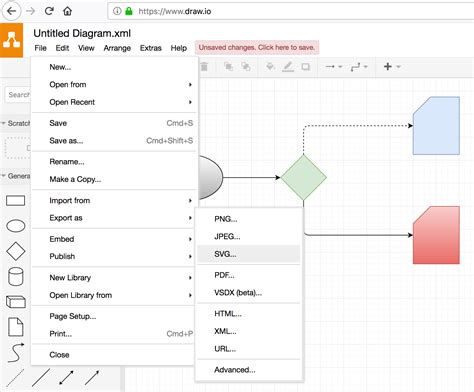The image size is (474, 392).
Task: Toggle the shadow toolbar icon
Action: [x=305, y=67]
